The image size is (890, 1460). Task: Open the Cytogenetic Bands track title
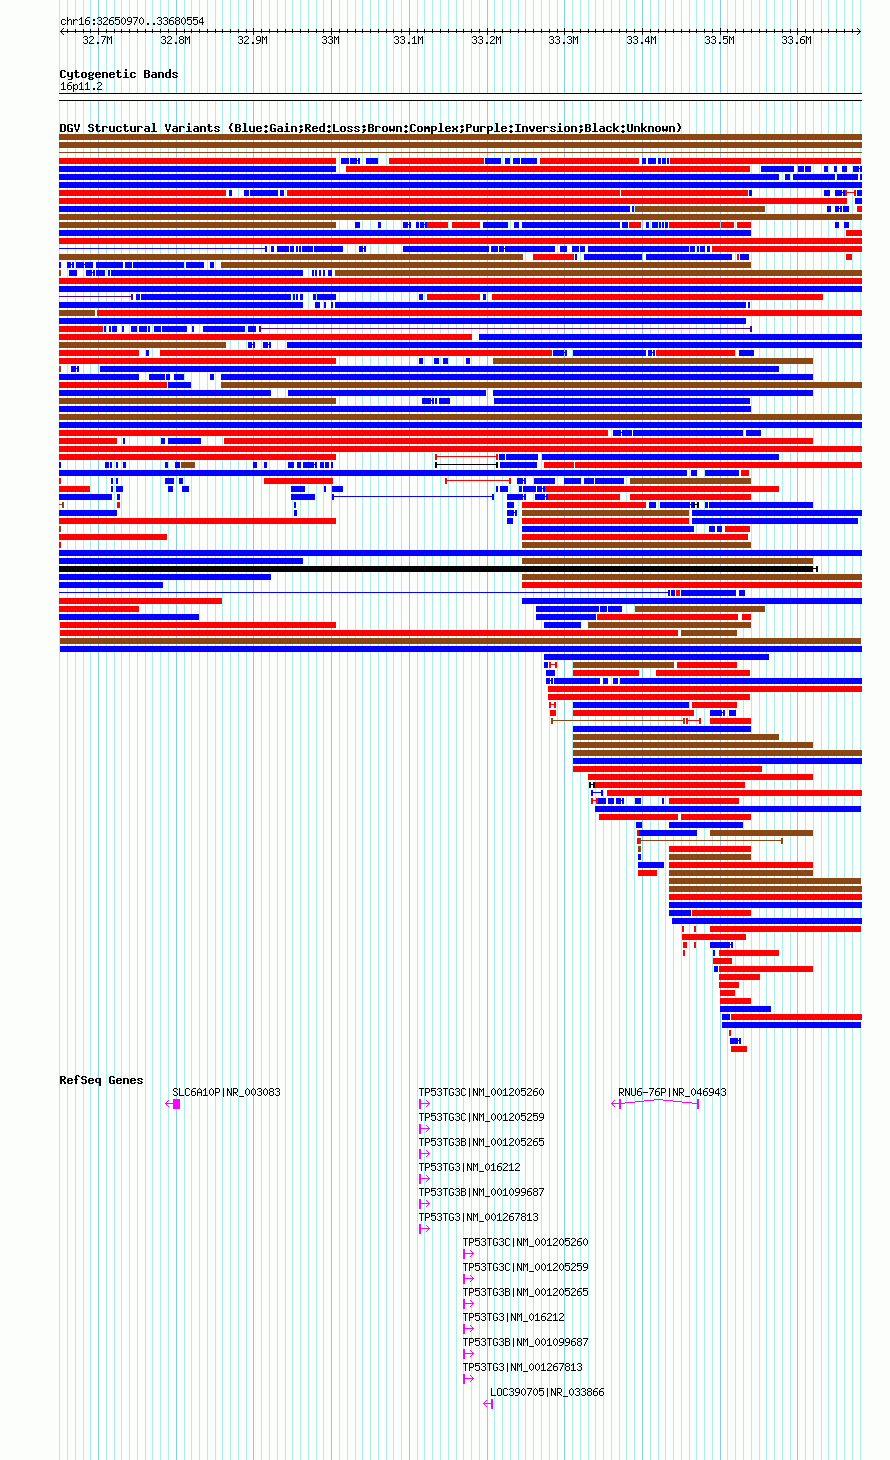click(119, 74)
